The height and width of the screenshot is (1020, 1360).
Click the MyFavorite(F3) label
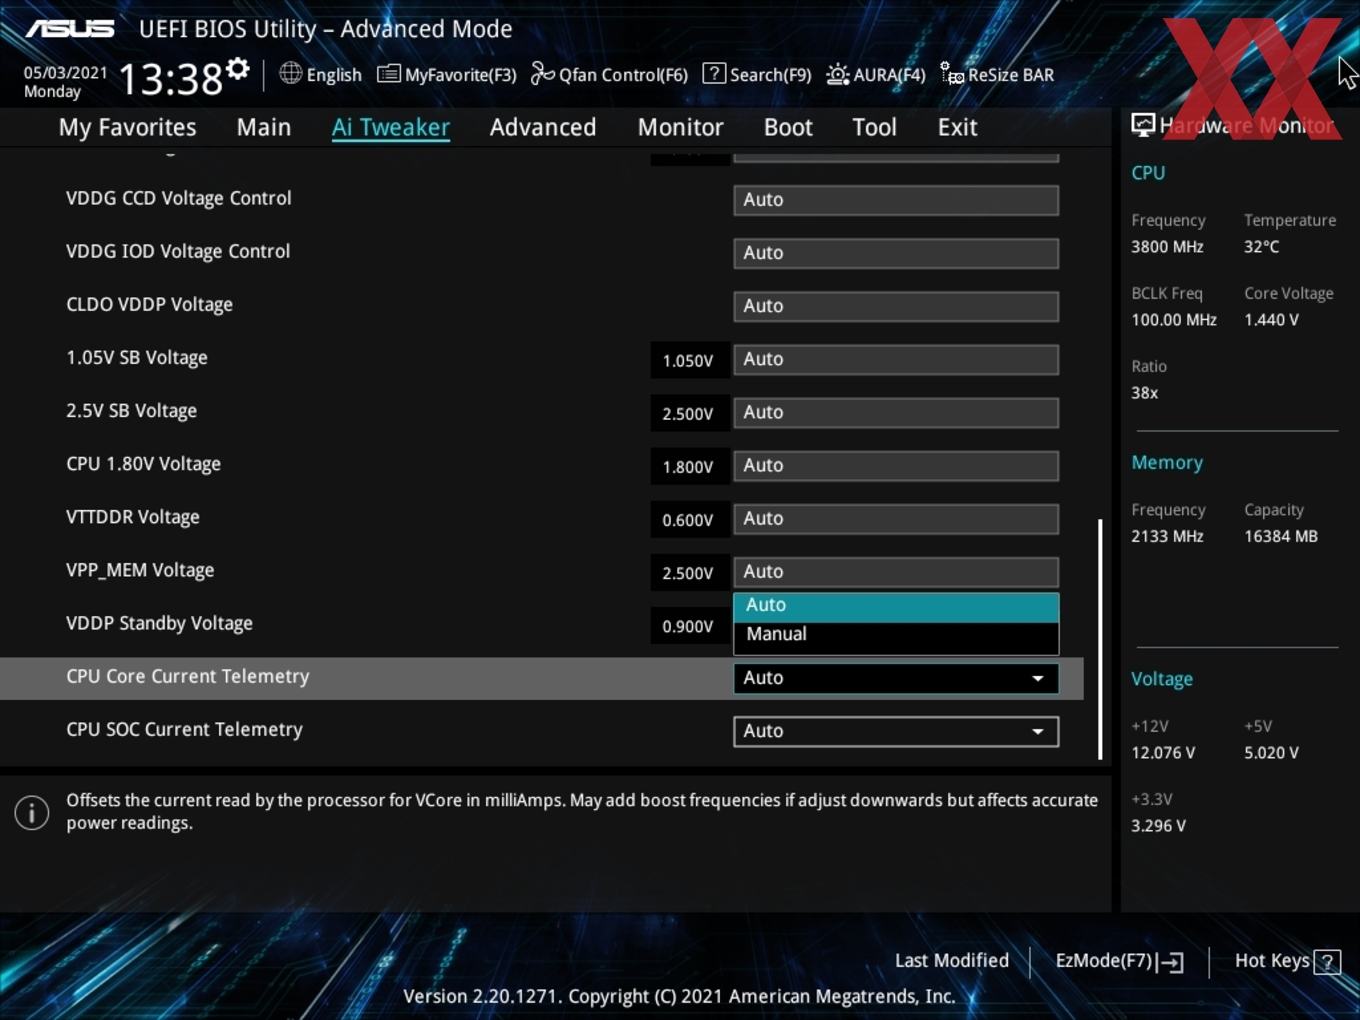[461, 75]
